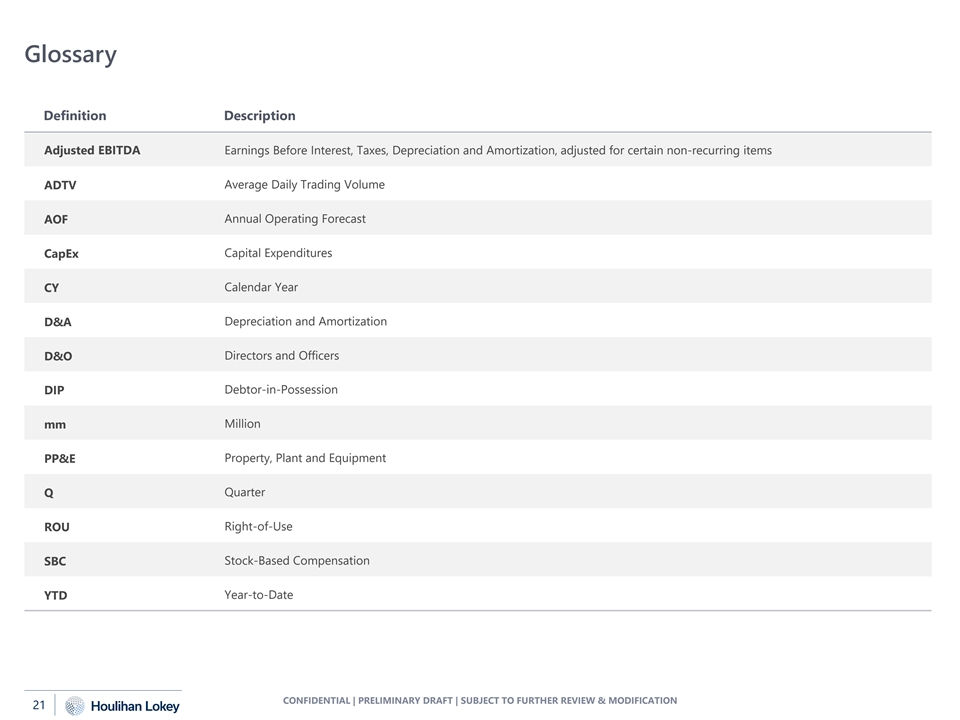Select the Debtor-in-Possession description text

(x=281, y=390)
